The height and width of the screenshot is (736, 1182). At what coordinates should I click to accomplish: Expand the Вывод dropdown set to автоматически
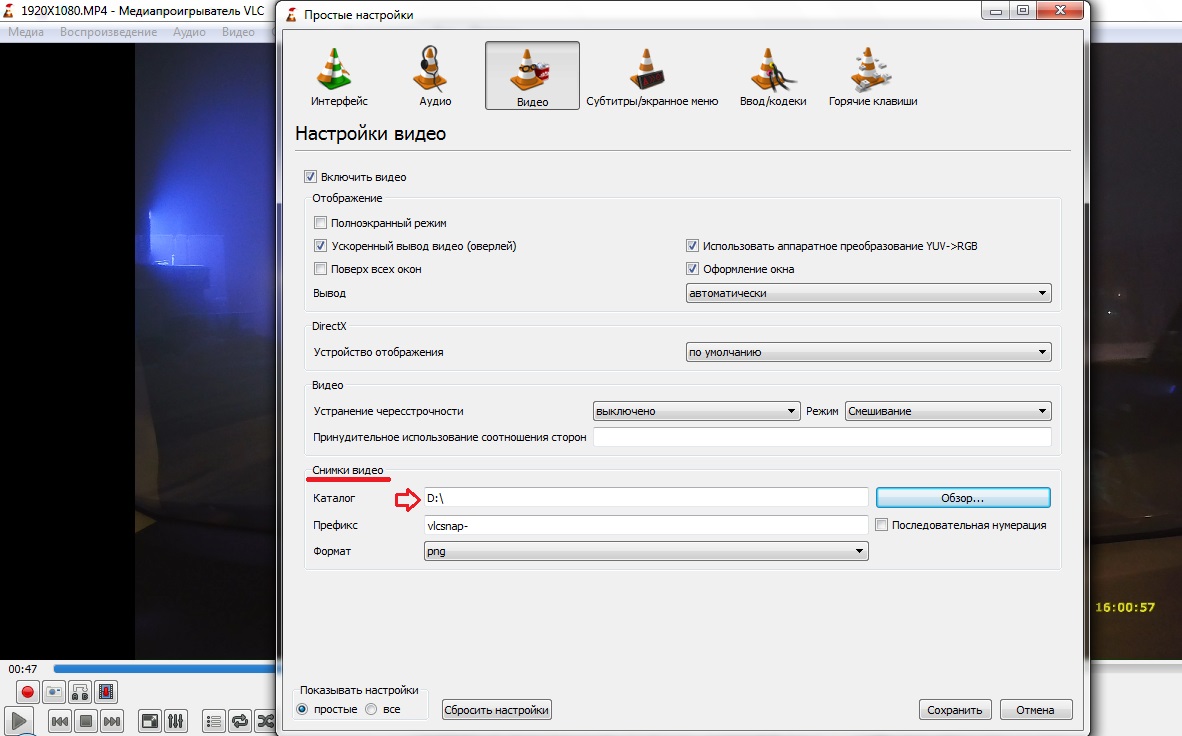(868, 294)
